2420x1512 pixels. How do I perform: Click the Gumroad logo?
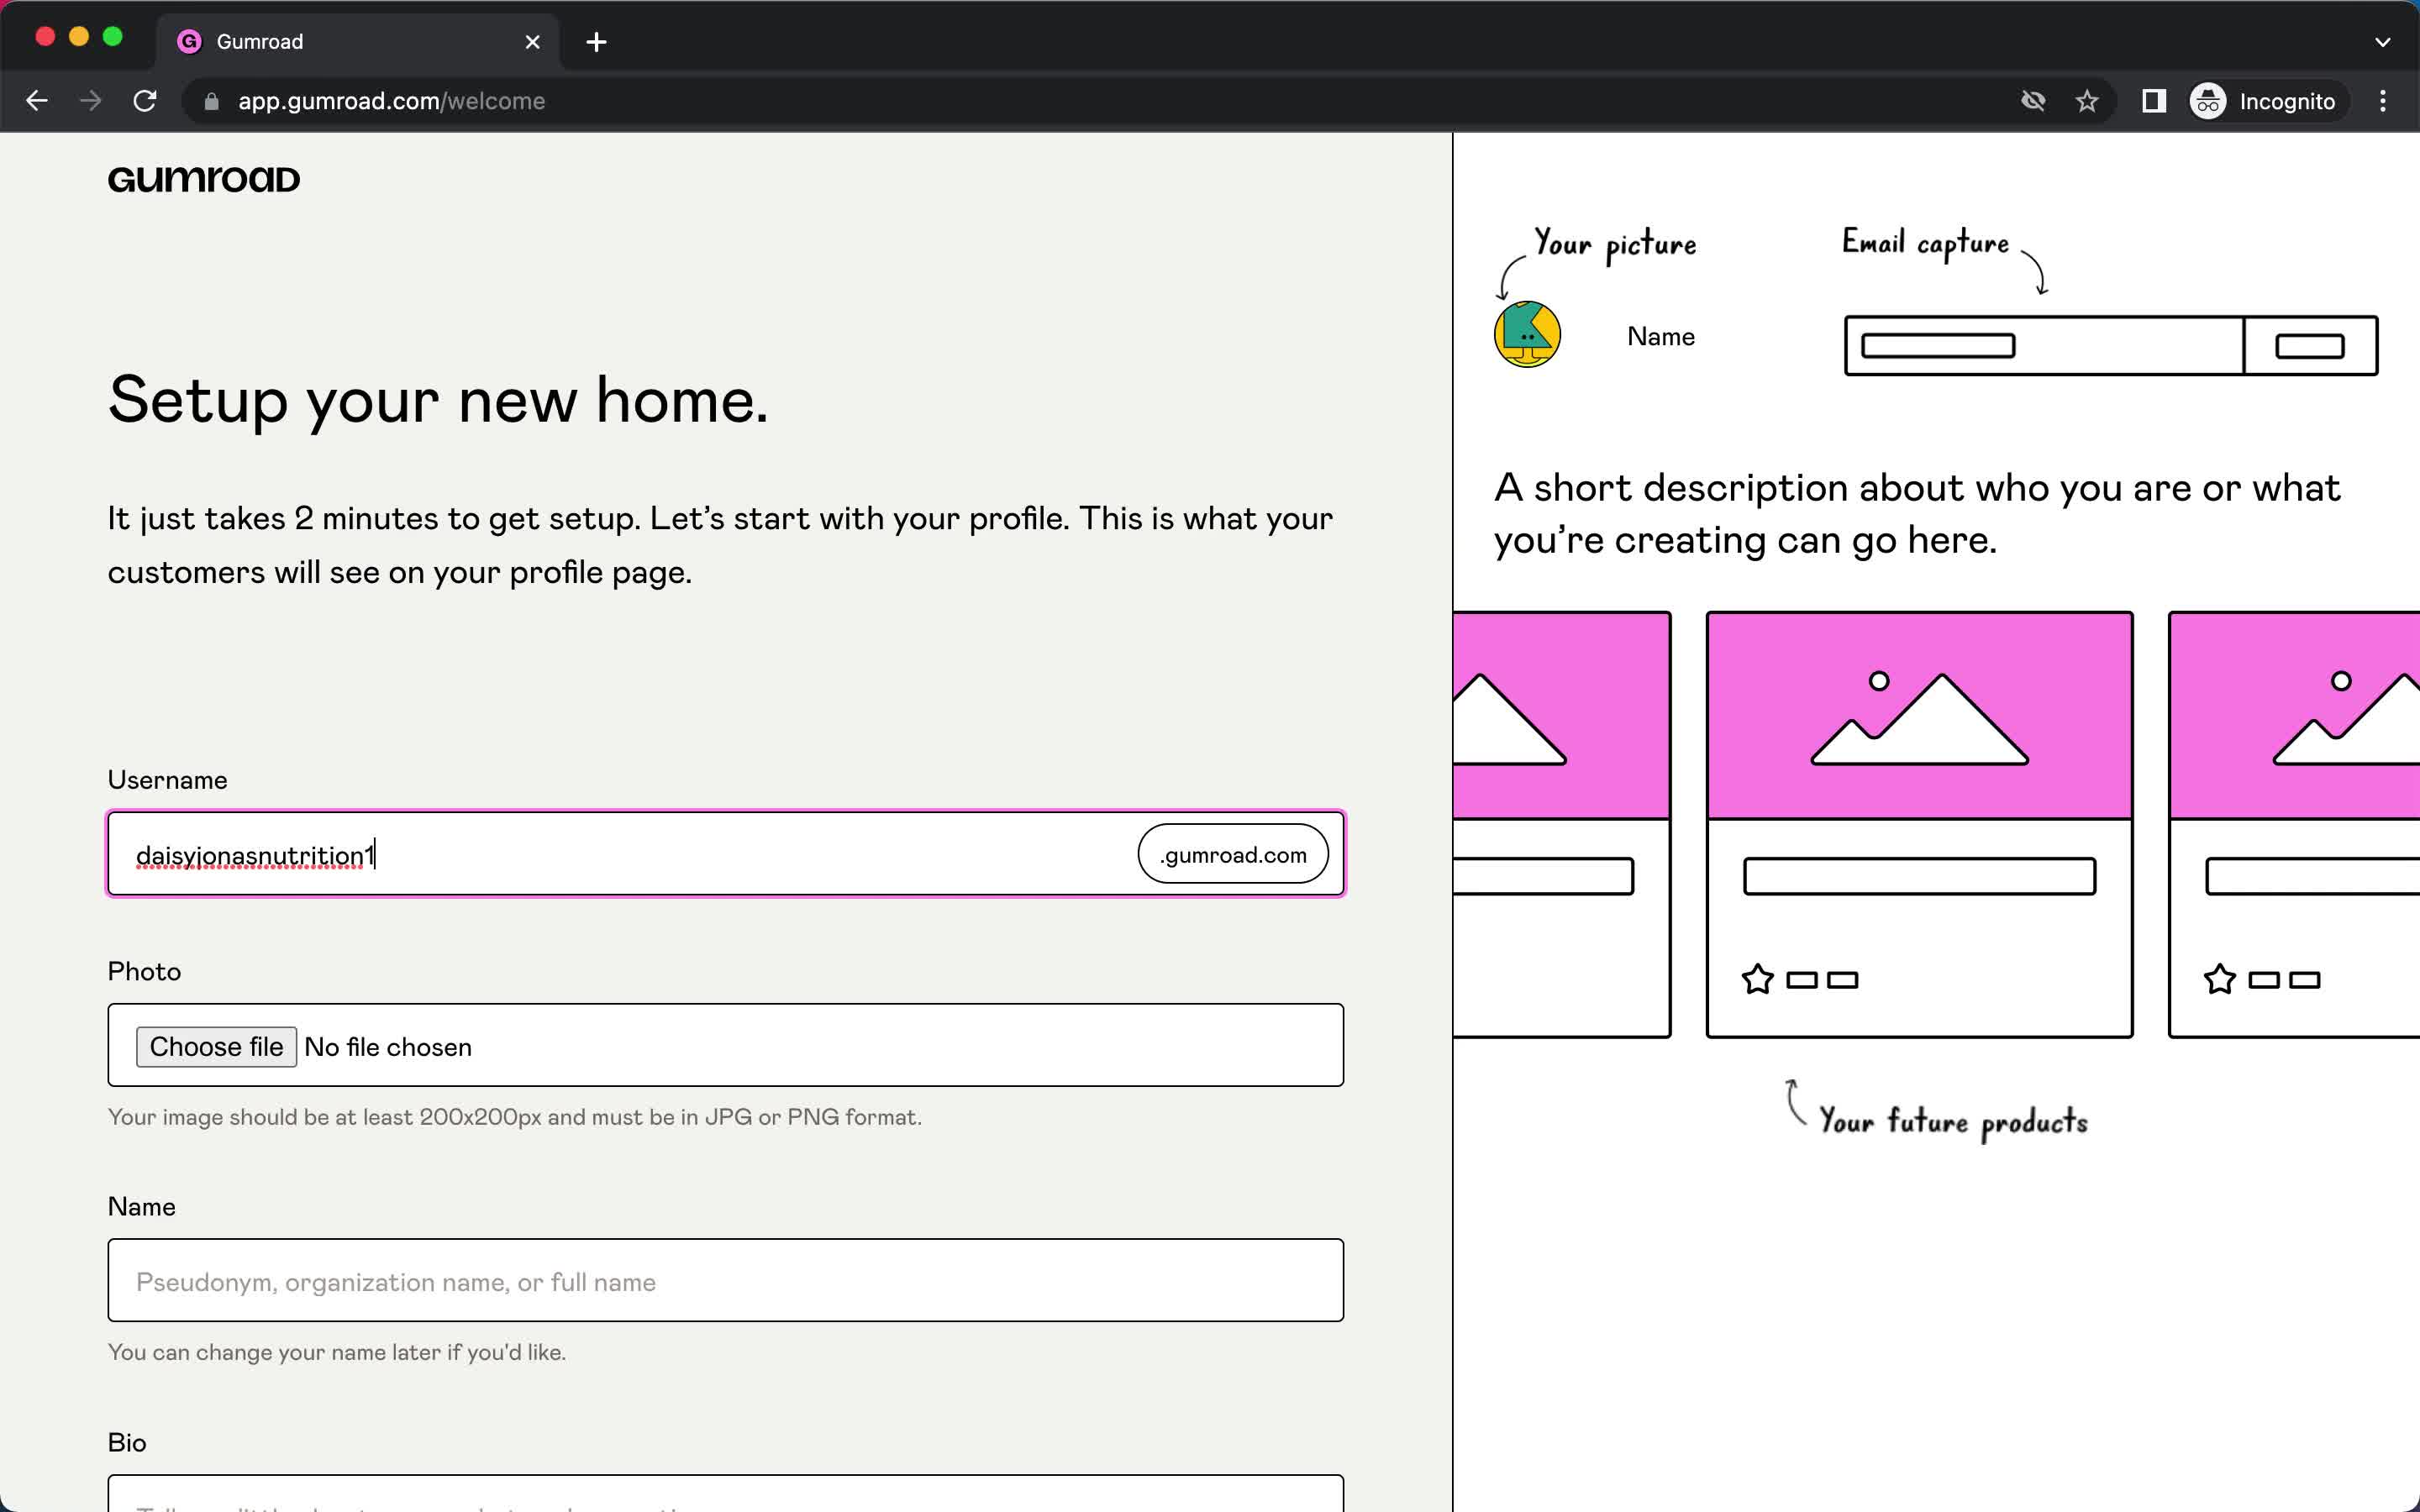(x=204, y=179)
